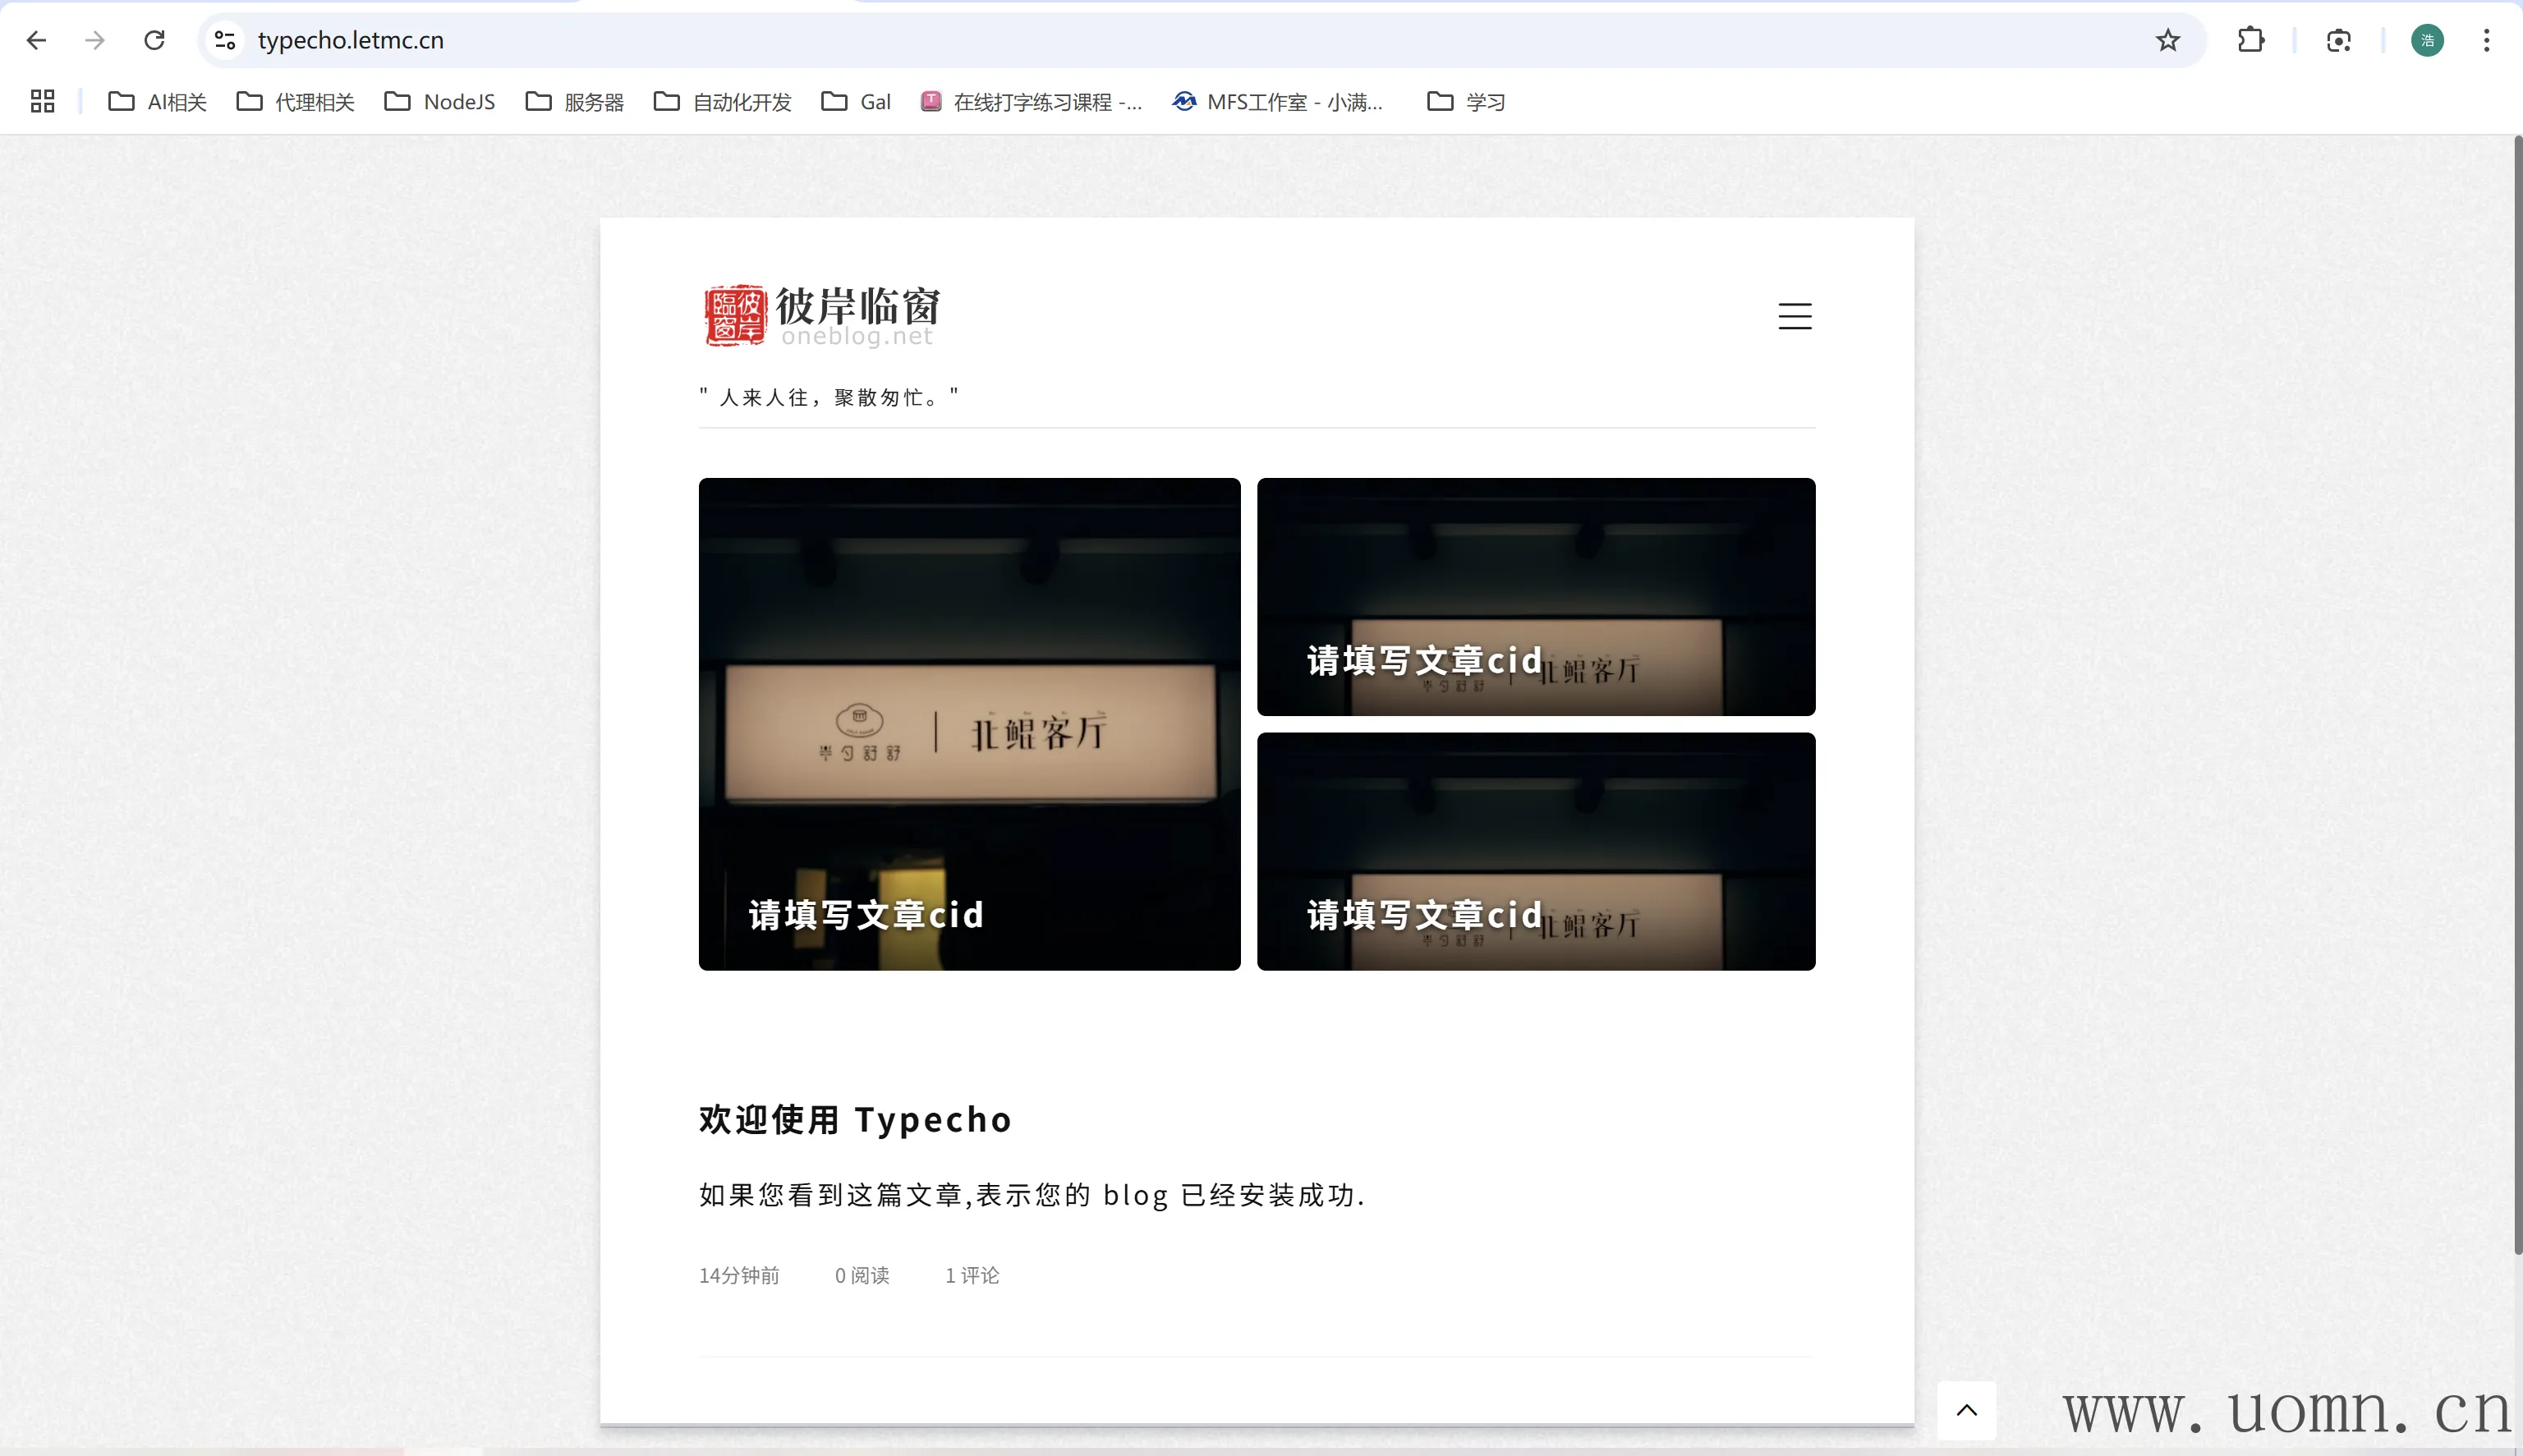Open the green profile avatar
This screenshot has height=1456, width=2523.
tap(2427, 40)
